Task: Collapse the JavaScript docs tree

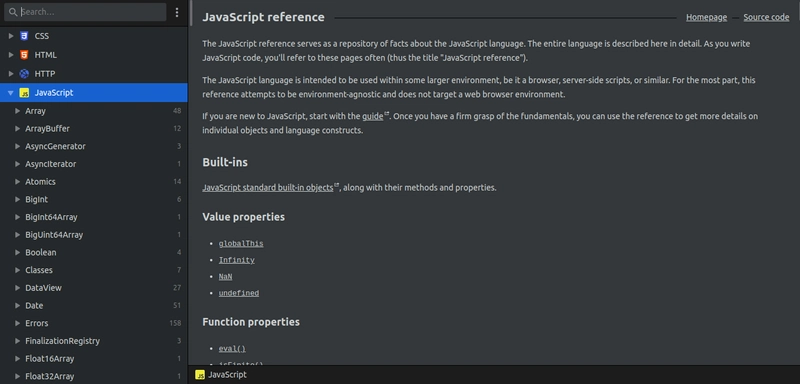Action: (x=11, y=93)
